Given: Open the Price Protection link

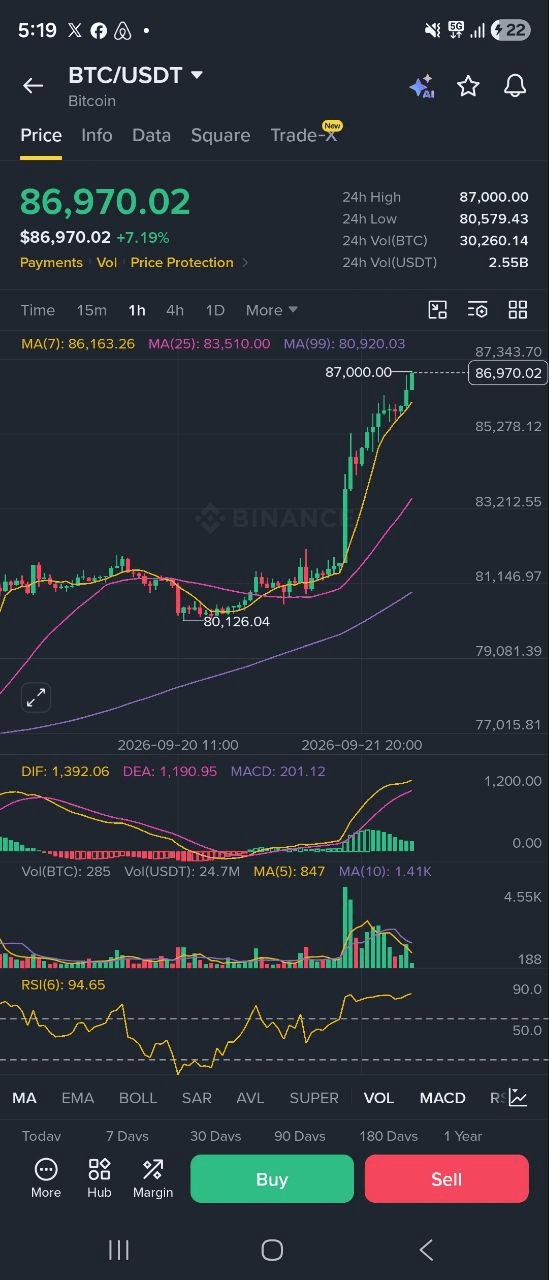Looking at the screenshot, I should point(182,263).
